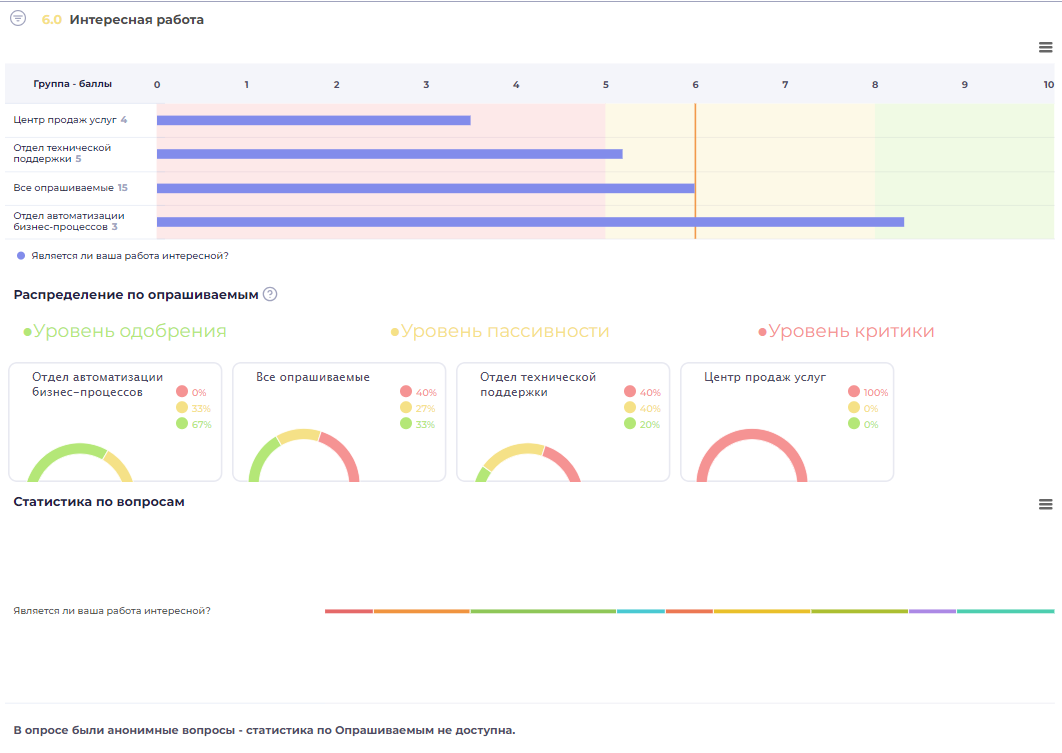Click the purple segment of the question statistics bar
The image size is (1062, 753).
(932, 611)
